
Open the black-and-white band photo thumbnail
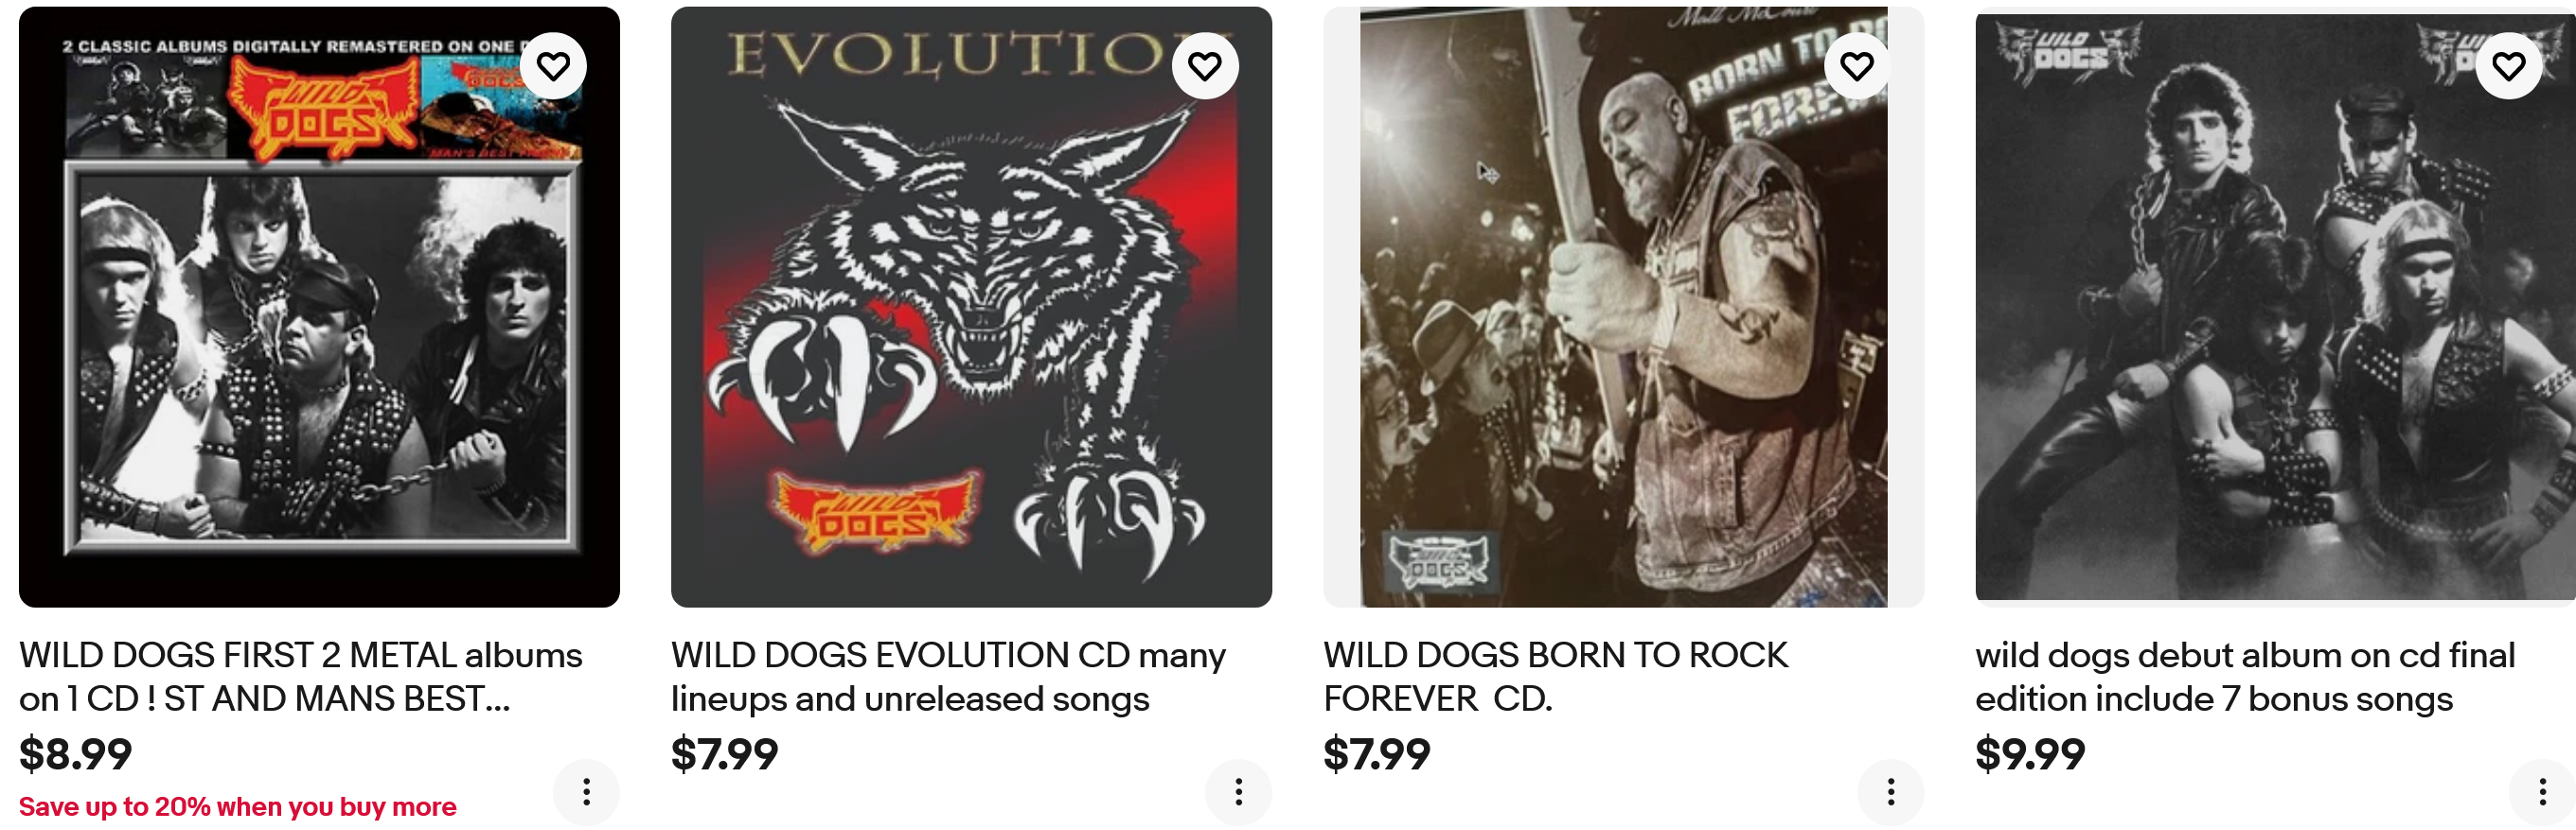pyautogui.click(x=2275, y=307)
